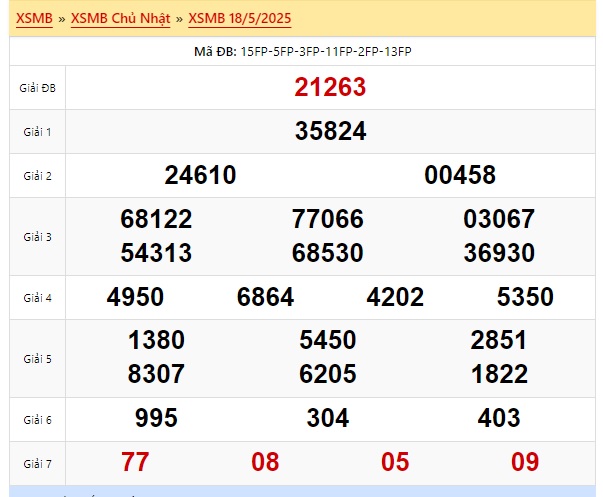Select the special prize number 21263
This screenshot has width=603, height=497.
point(330,87)
